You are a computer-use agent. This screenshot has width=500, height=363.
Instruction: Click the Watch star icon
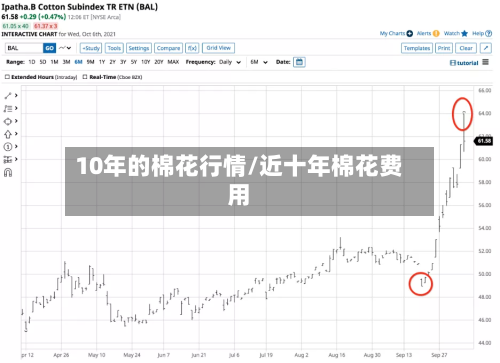point(465,33)
